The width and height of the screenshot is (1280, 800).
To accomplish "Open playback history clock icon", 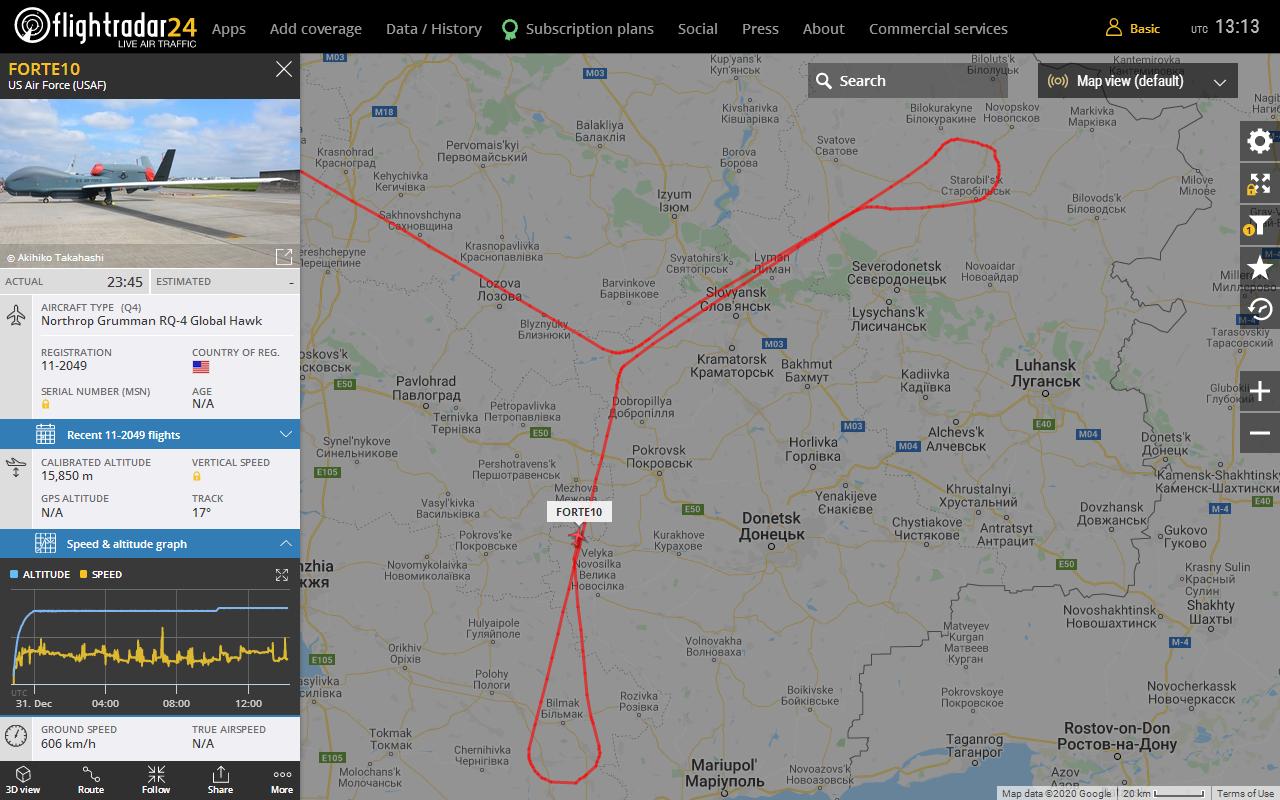I will pyautogui.click(x=1260, y=309).
